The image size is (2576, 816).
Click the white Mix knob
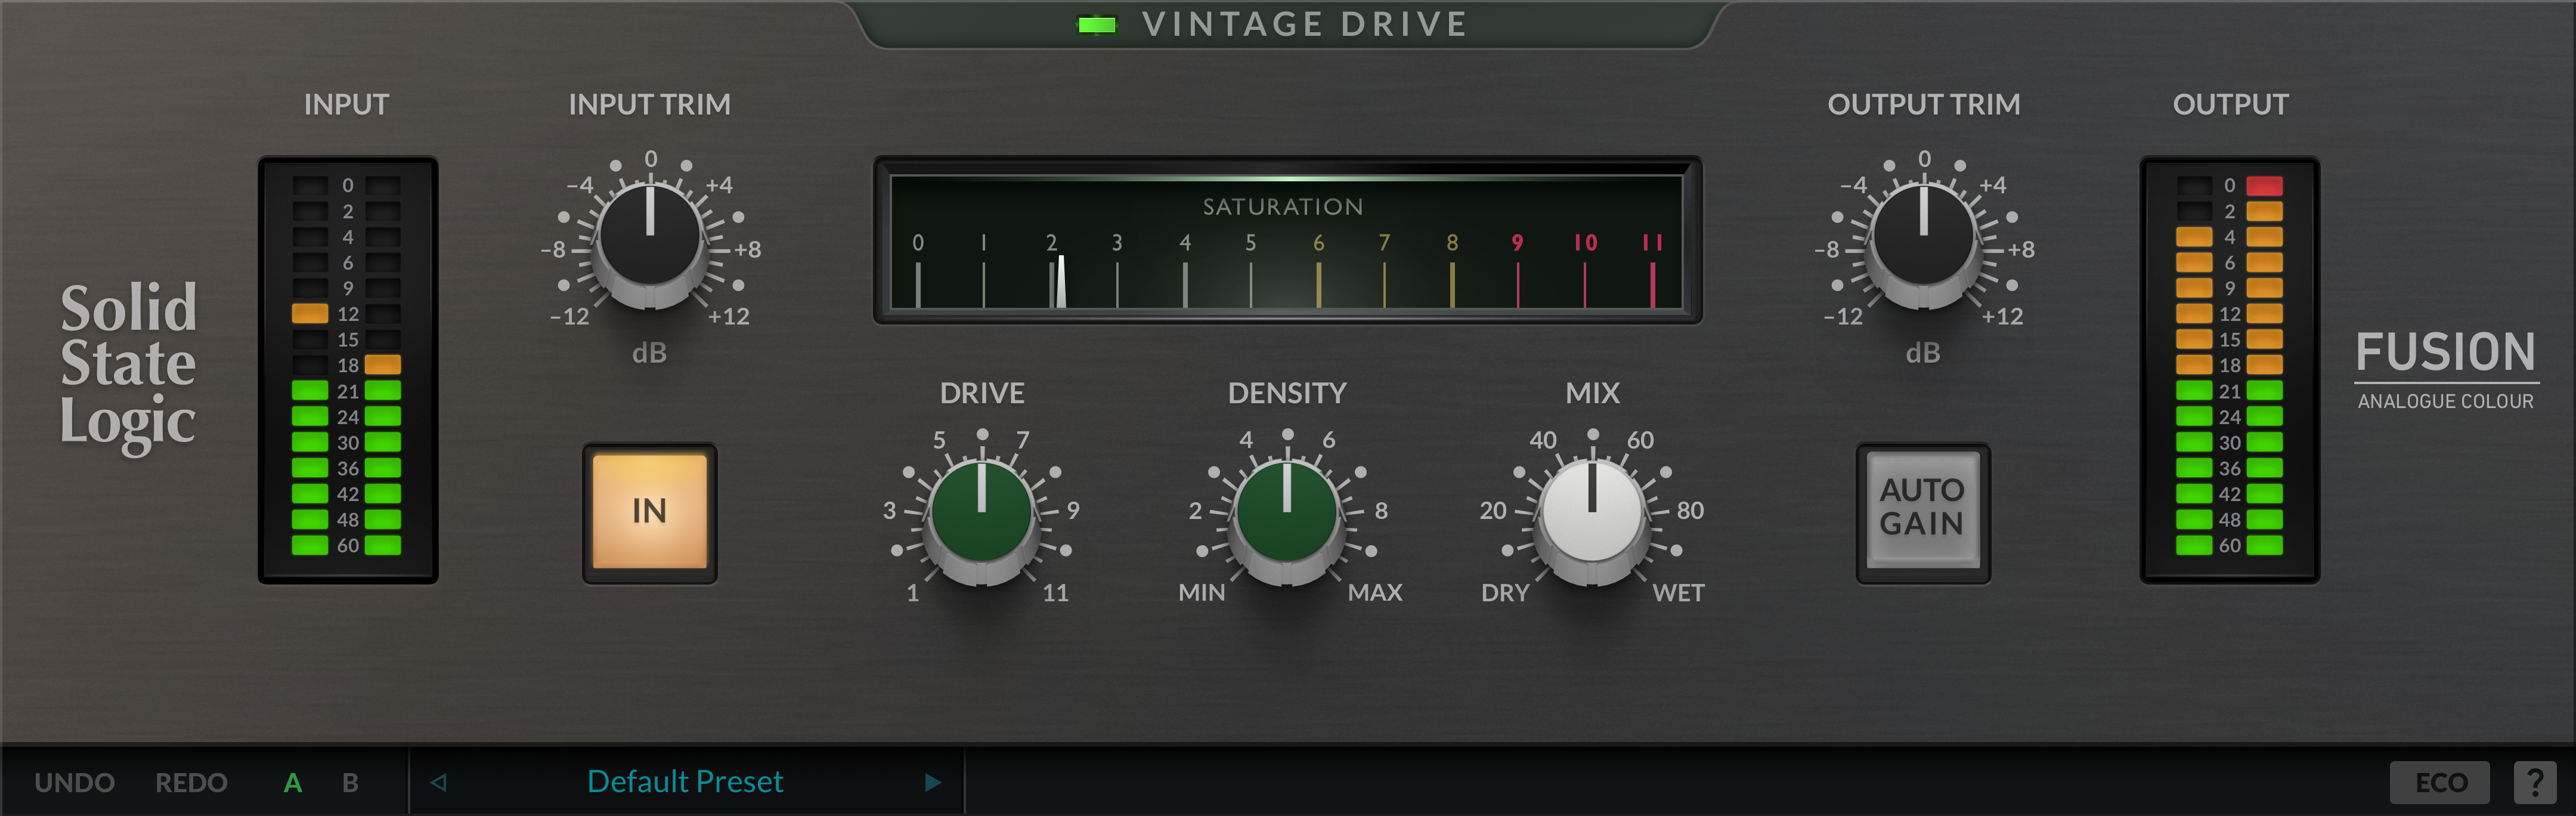1592,512
